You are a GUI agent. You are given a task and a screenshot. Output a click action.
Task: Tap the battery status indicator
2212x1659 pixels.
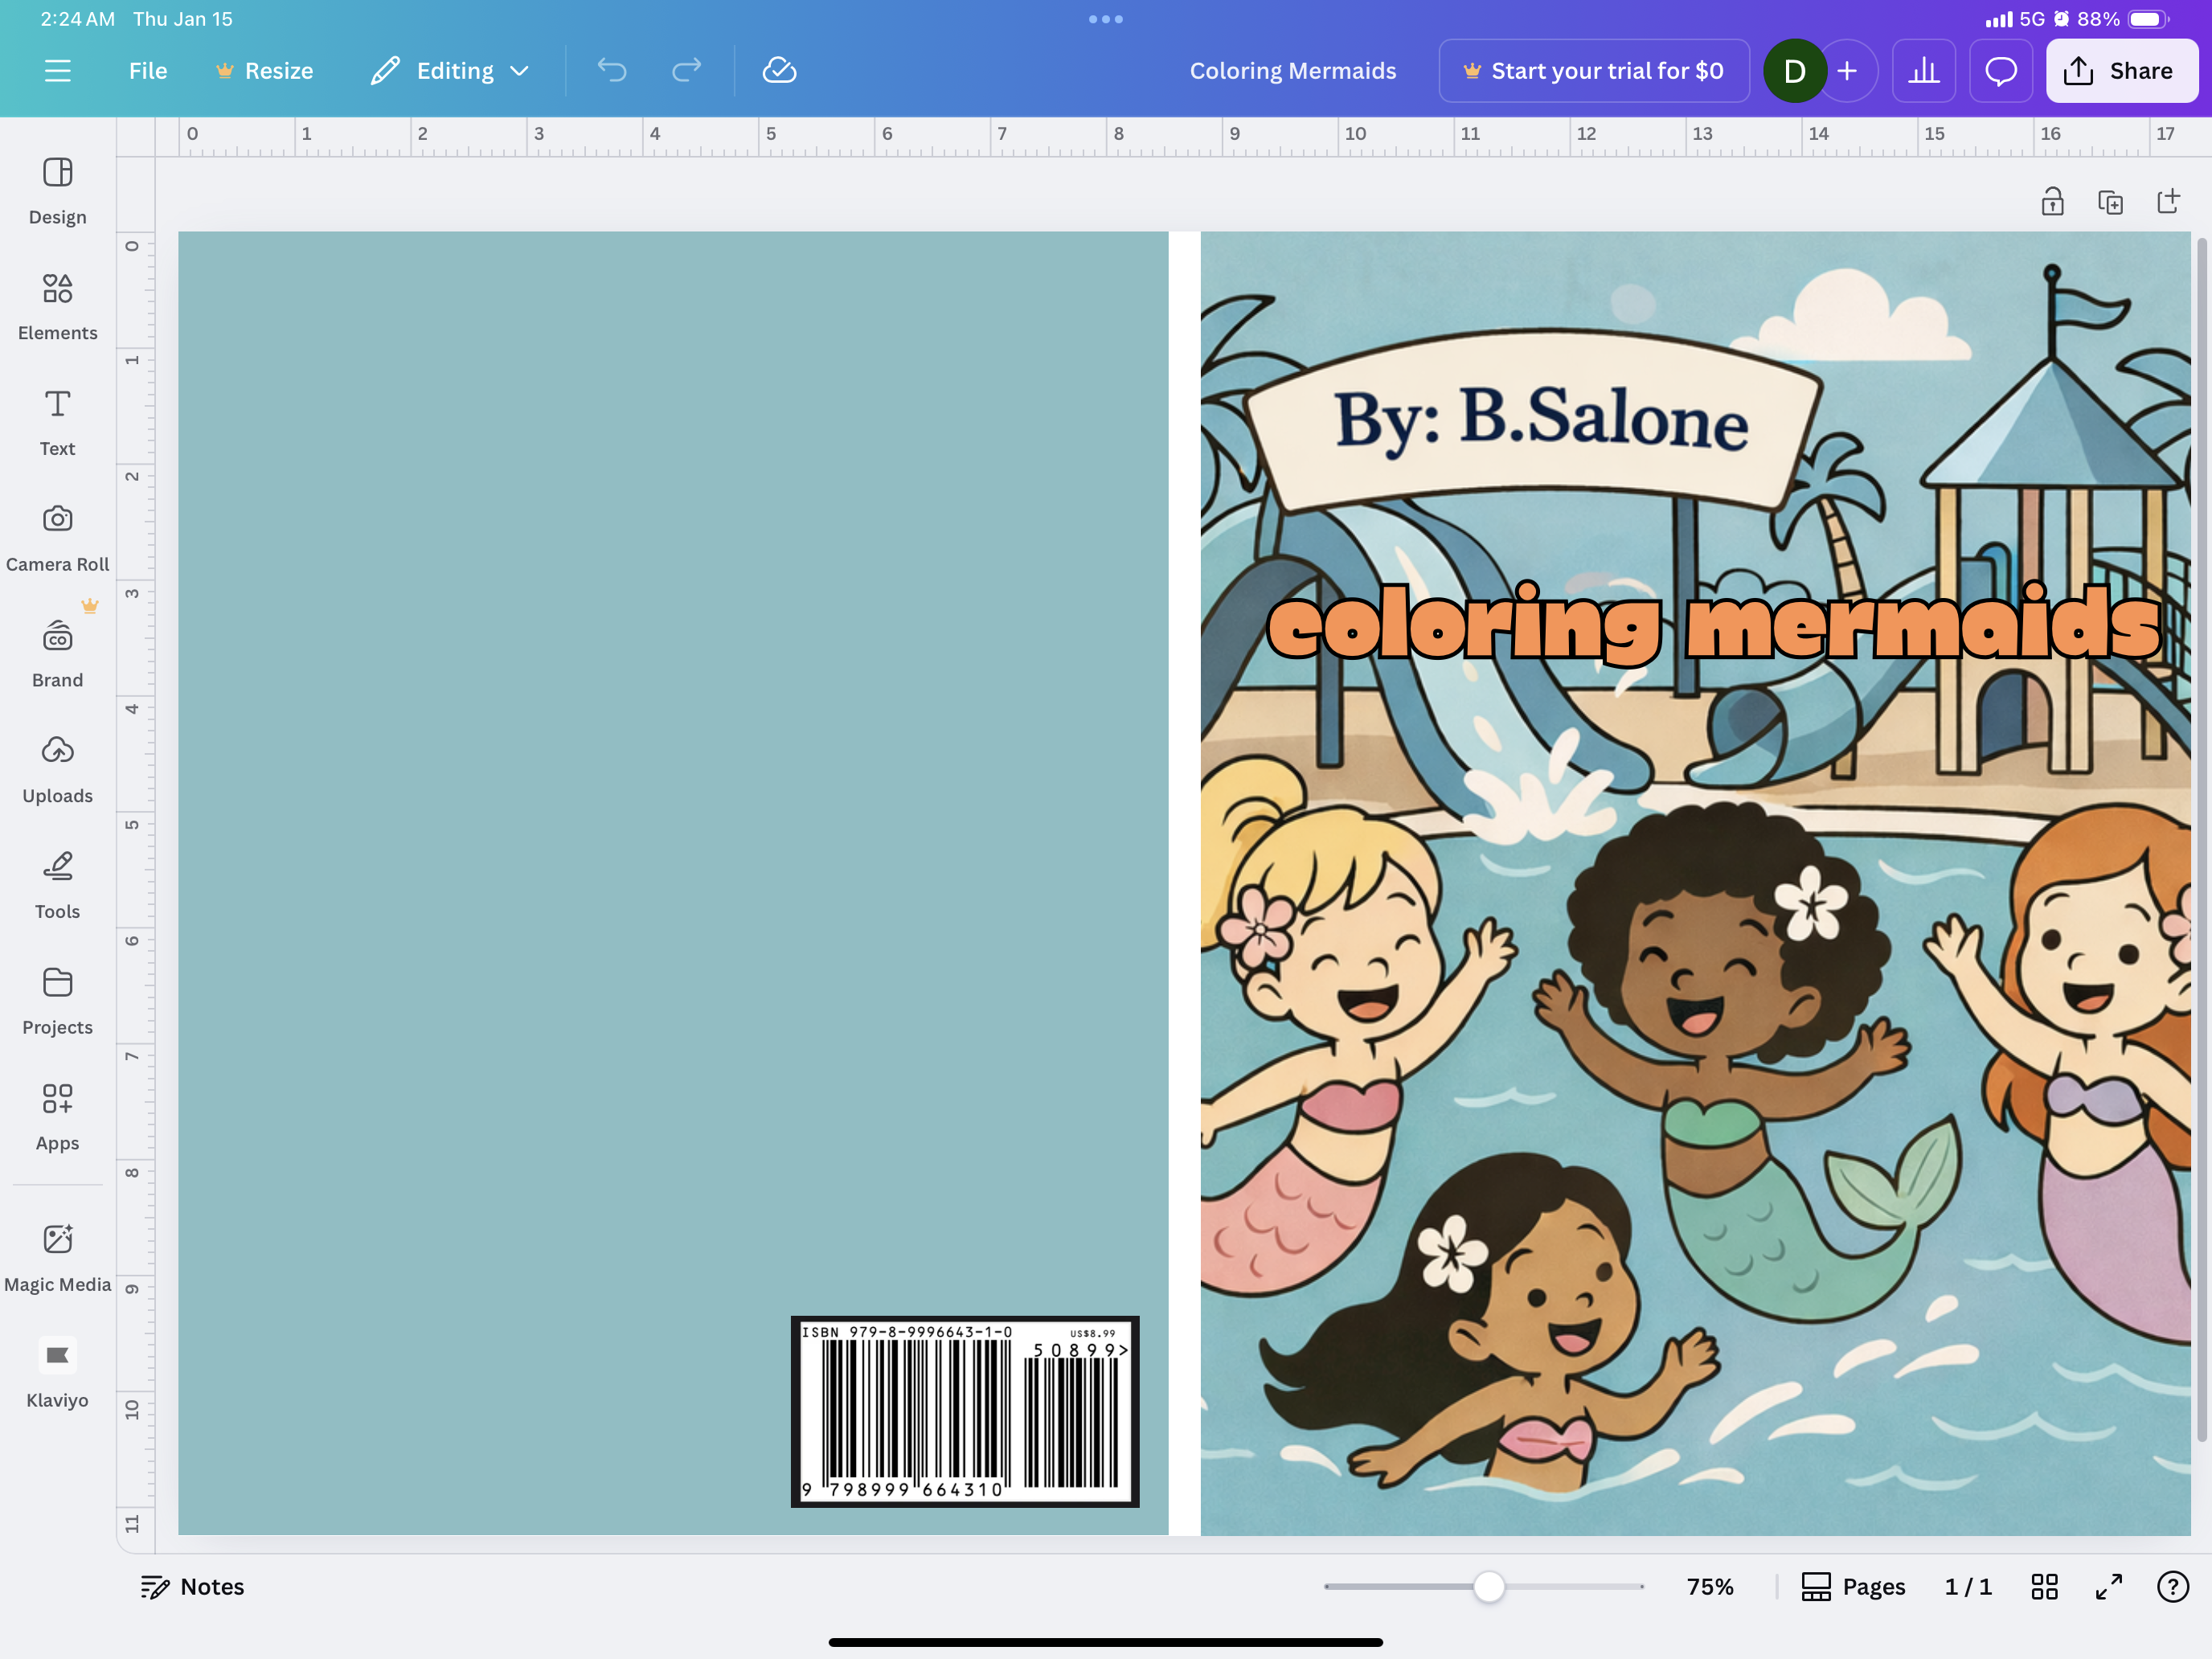2148,19
